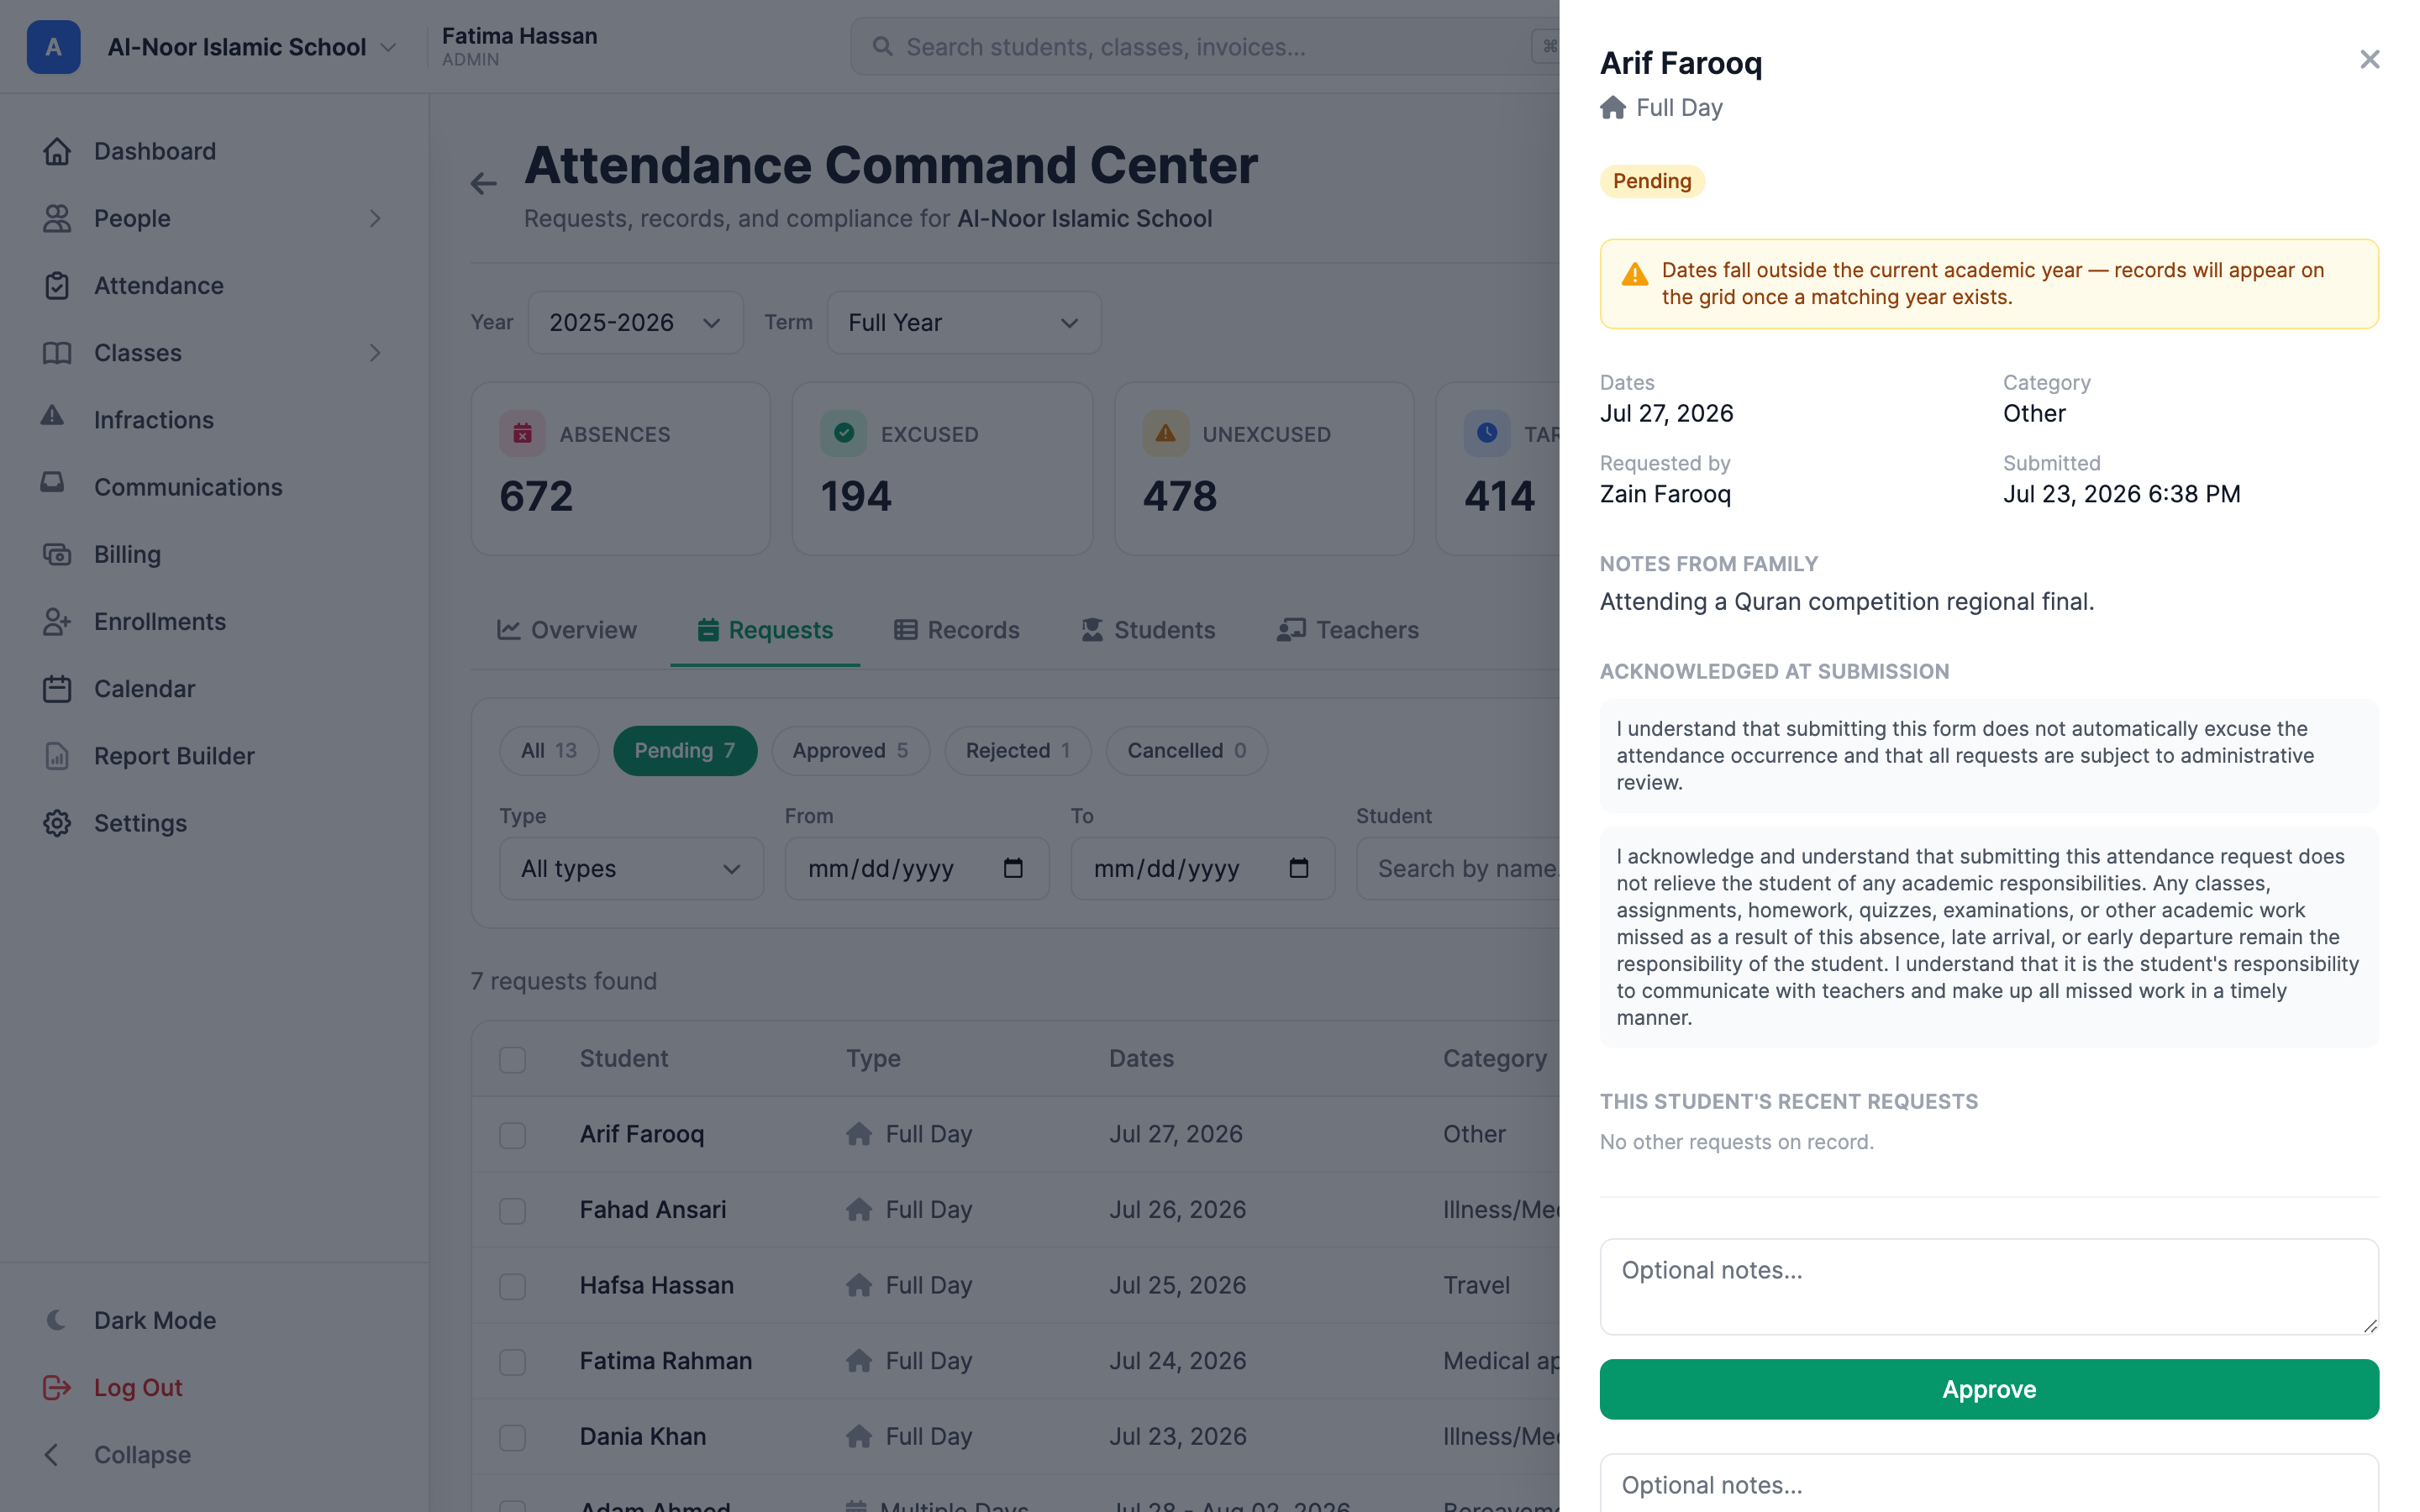Switch to the Students tab
This screenshot has width=2420, height=1512.
coord(1148,630)
